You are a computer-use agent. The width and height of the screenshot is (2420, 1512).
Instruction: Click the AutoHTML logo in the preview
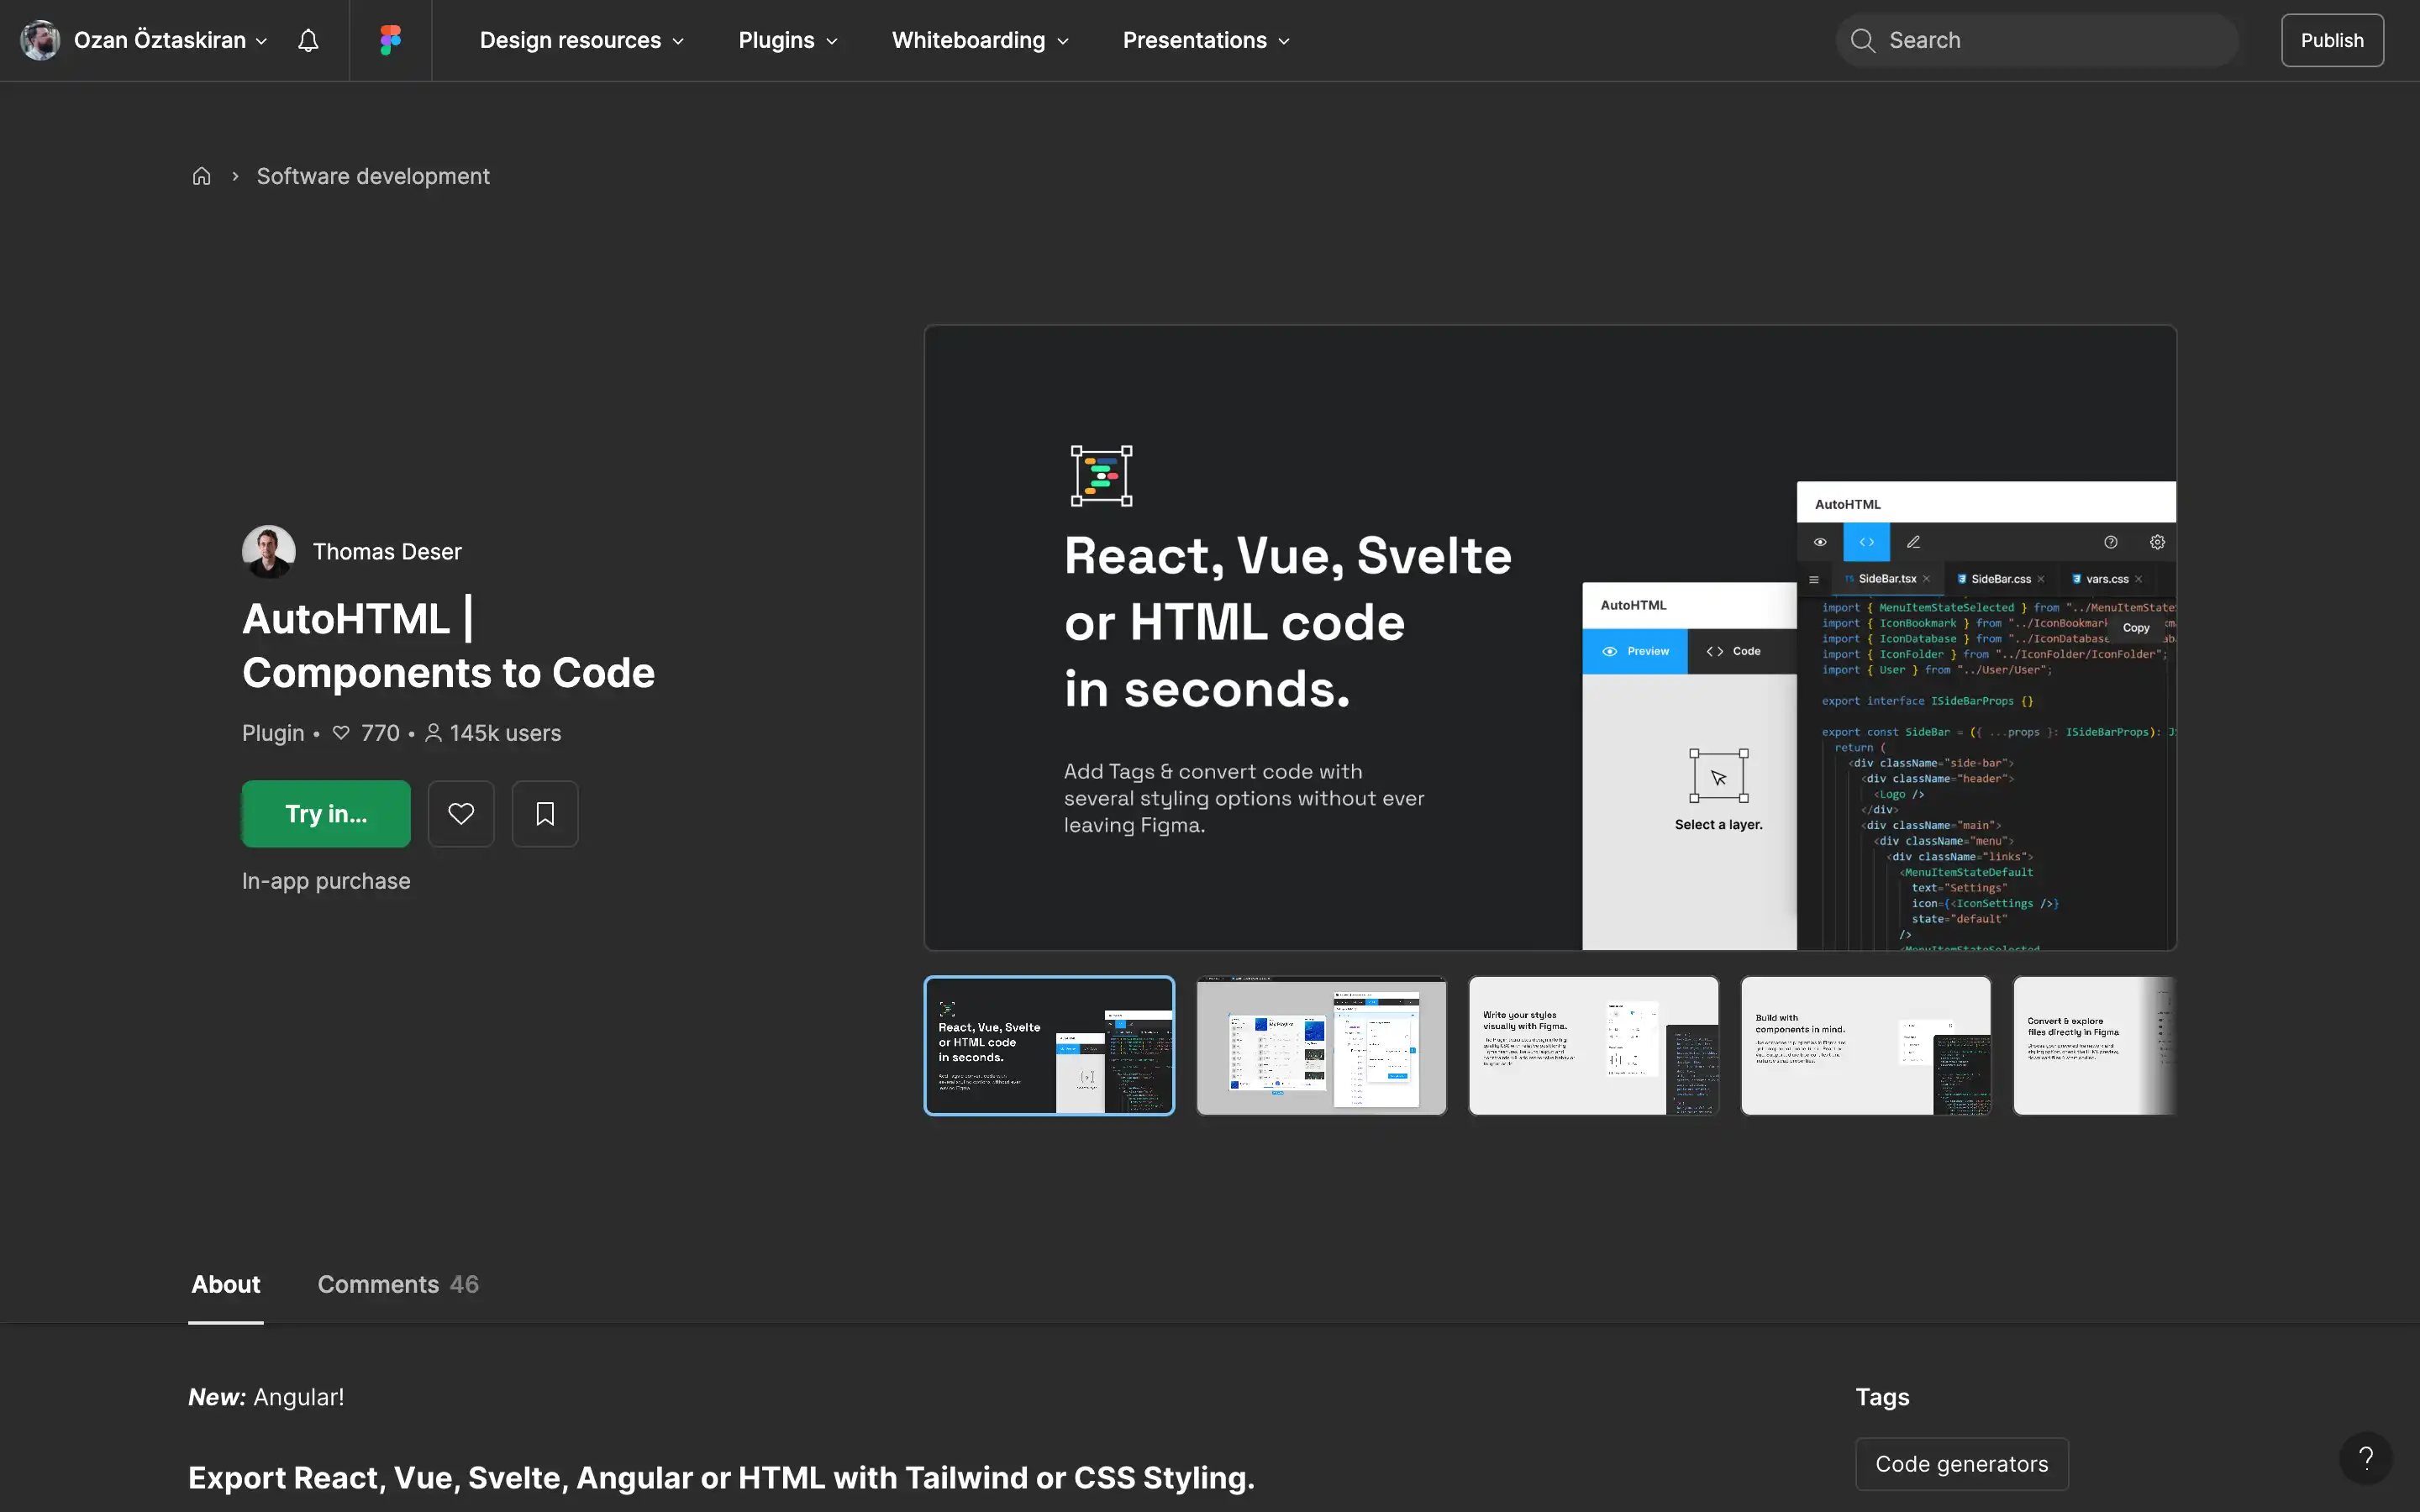[x=1101, y=476]
